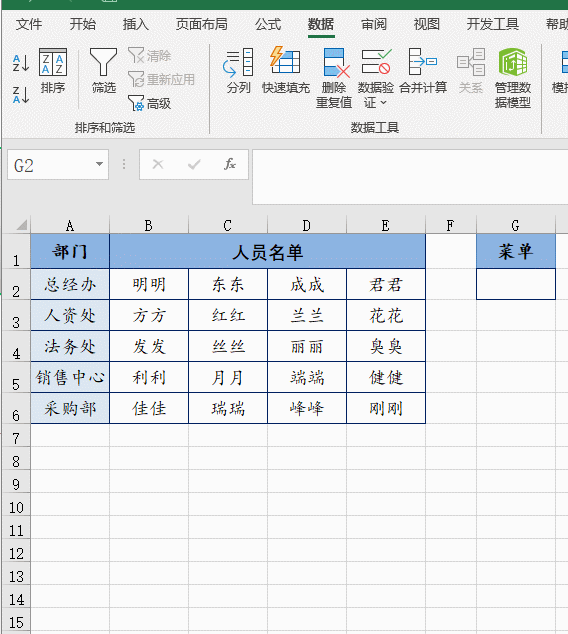568x634 pixels.
Task: Open 高级 advanced filter
Action: pyautogui.click(x=149, y=104)
